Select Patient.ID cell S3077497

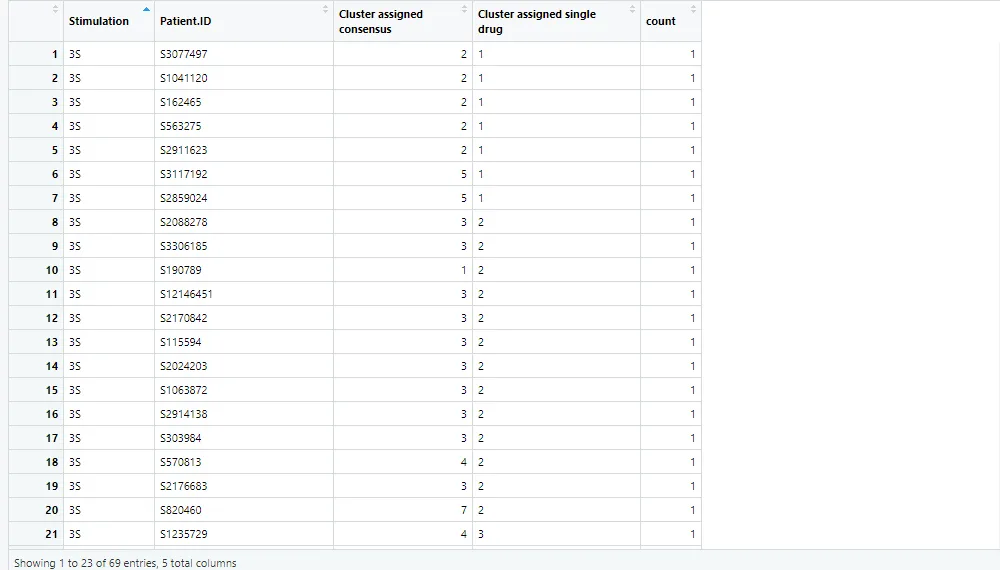tap(184, 54)
